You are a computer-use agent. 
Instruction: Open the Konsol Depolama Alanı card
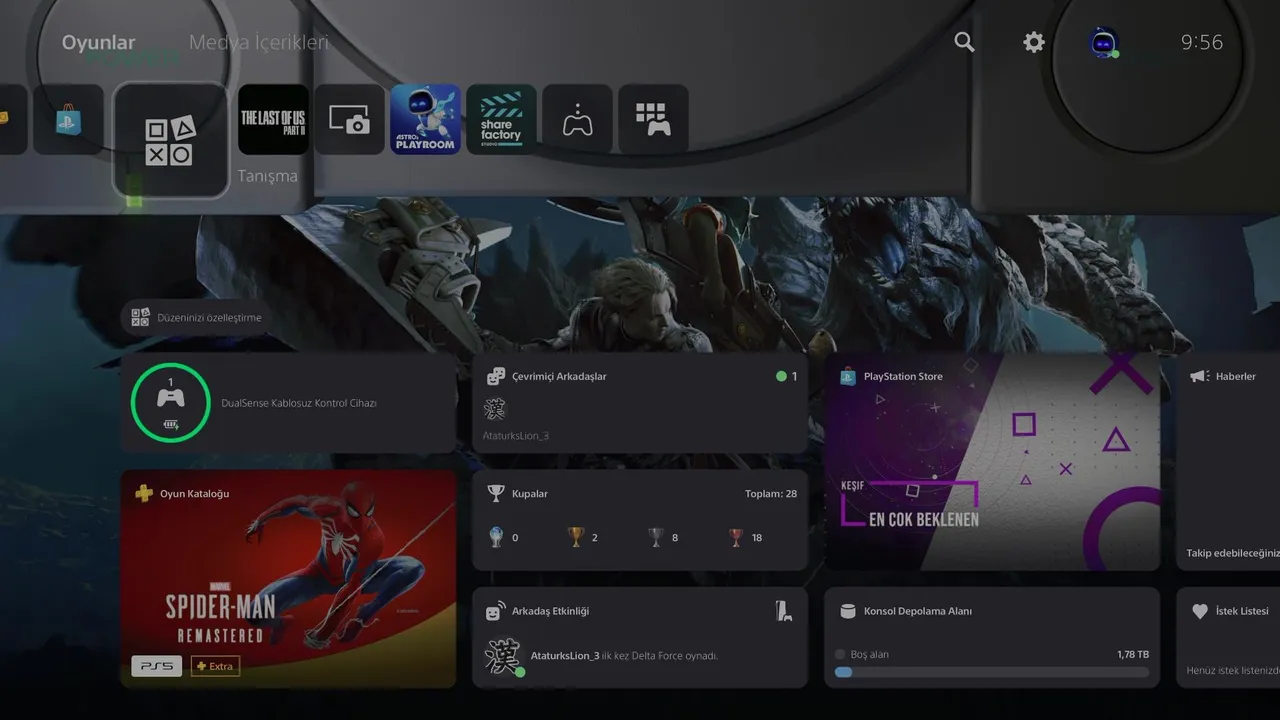pyautogui.click(x=992, y=637)
